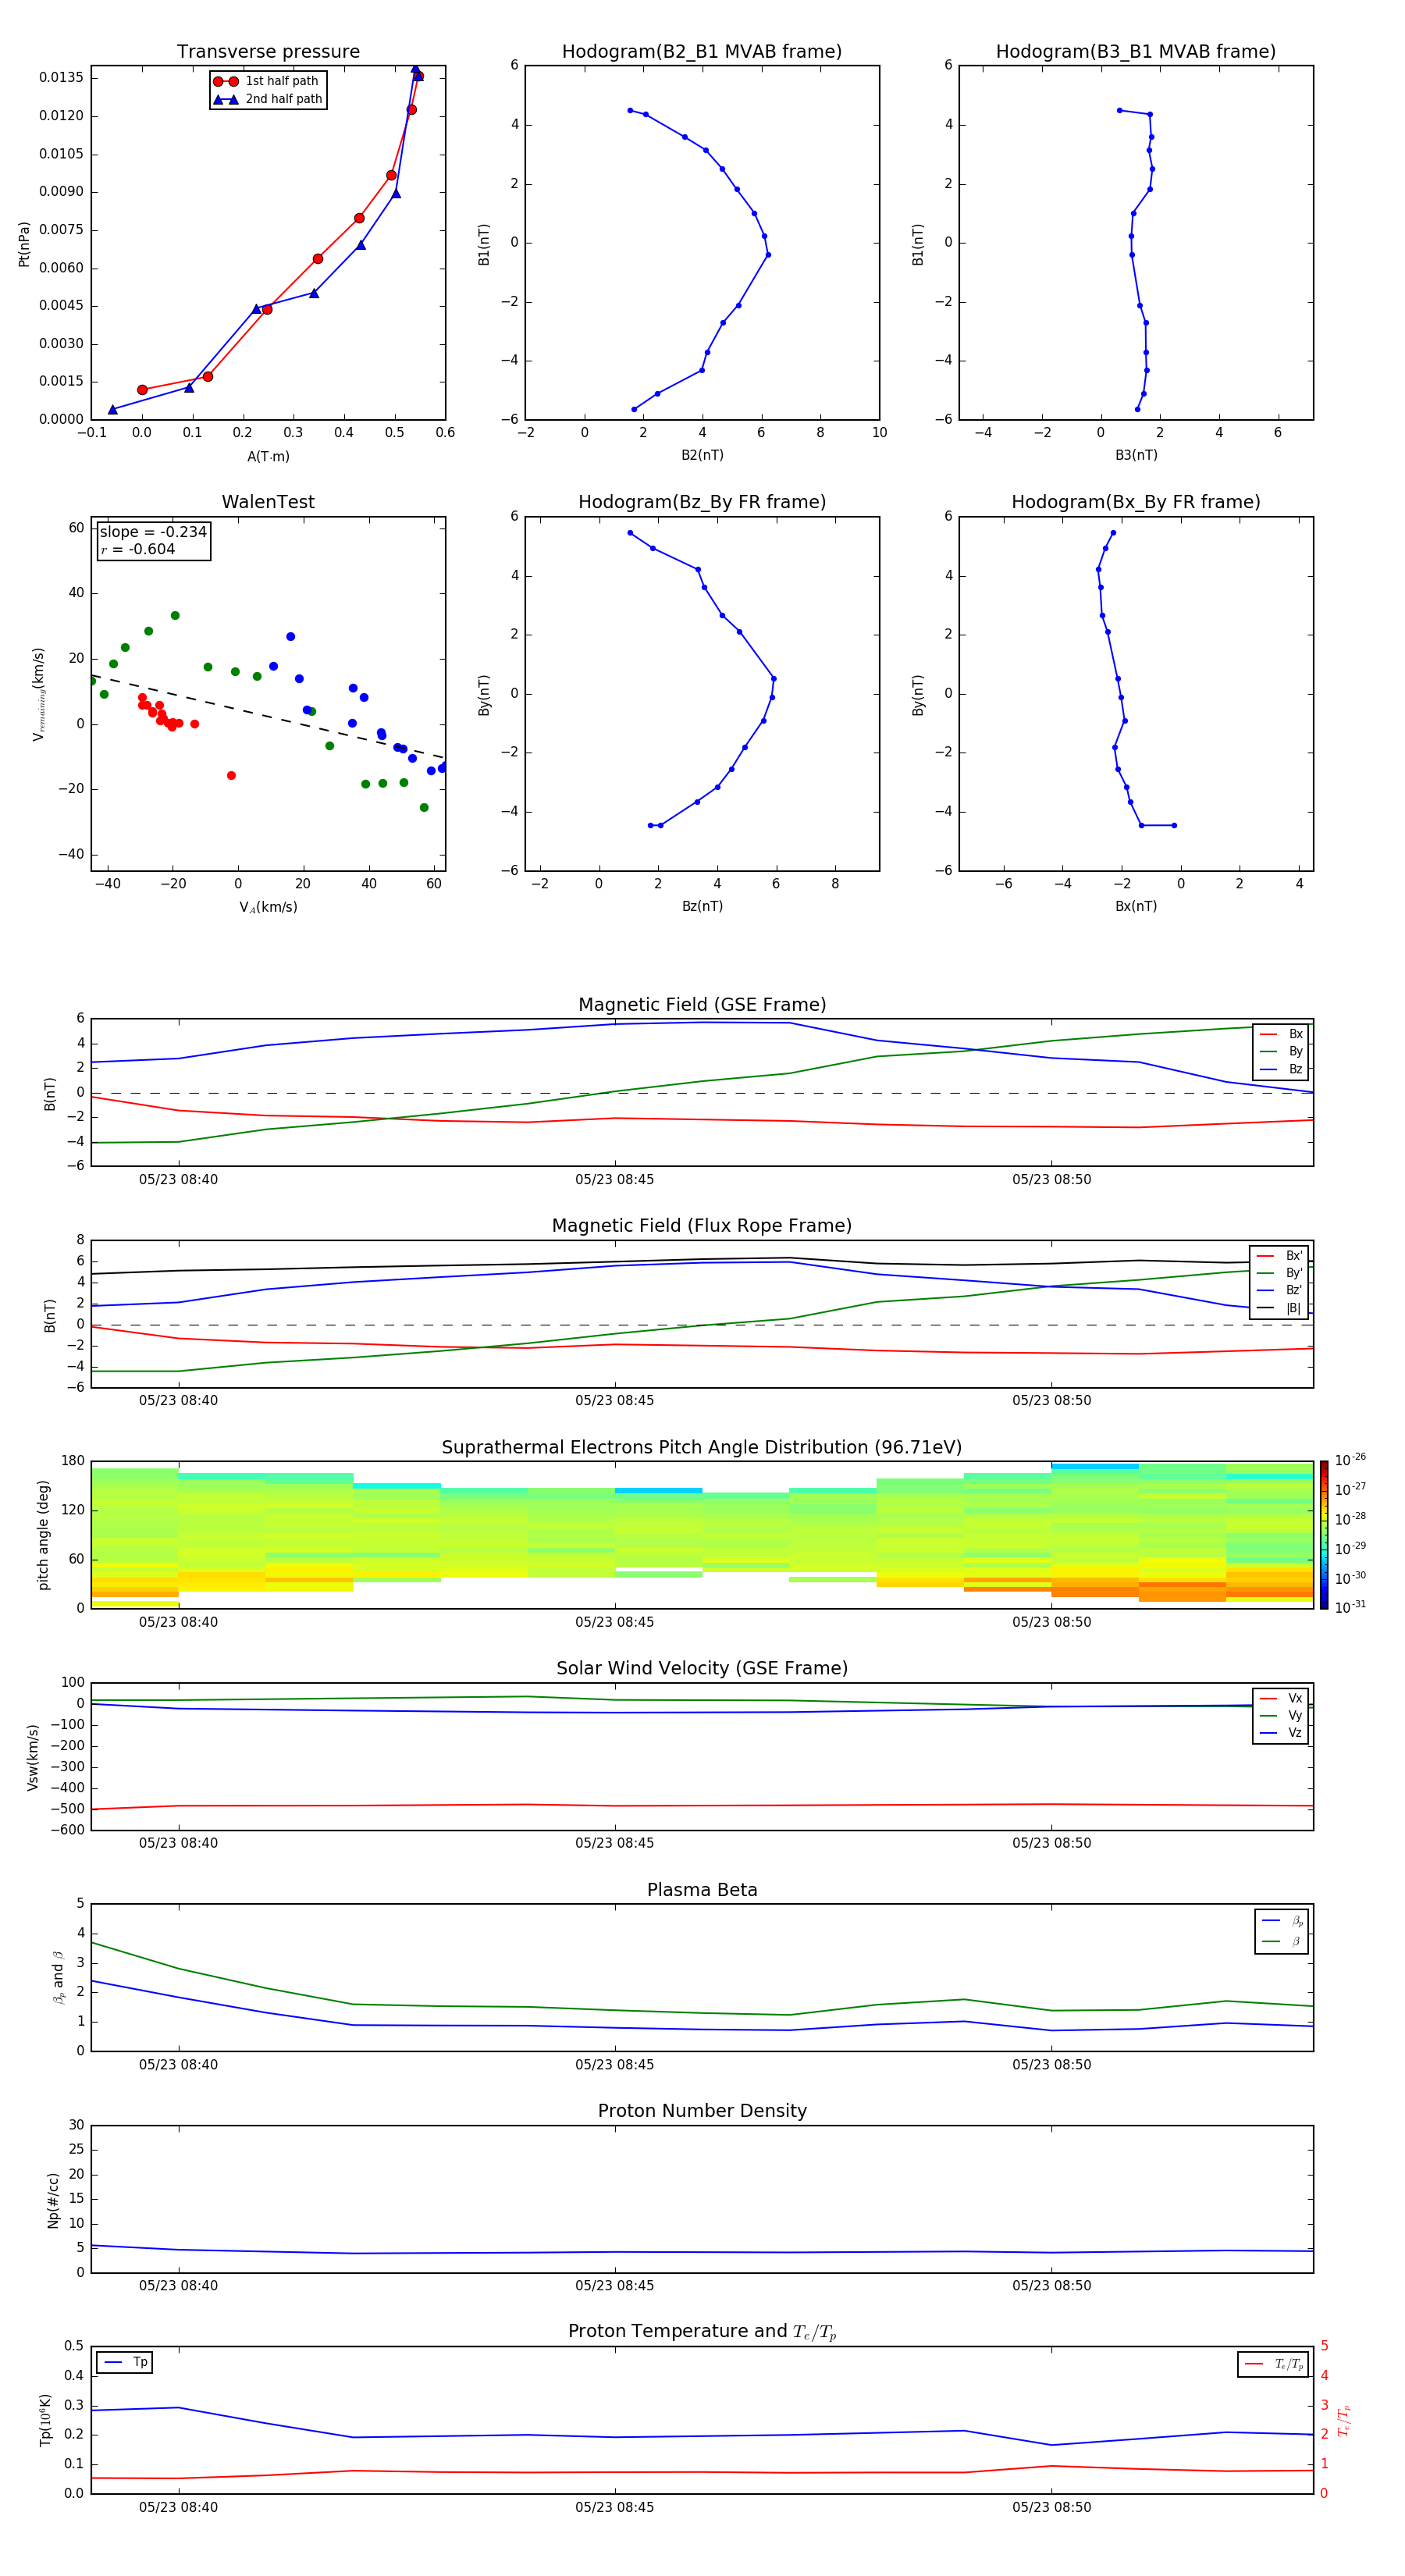Click the 'B3(nT)' x-axis label
1405x2576 pixels.
click(x=1136, y=455)
